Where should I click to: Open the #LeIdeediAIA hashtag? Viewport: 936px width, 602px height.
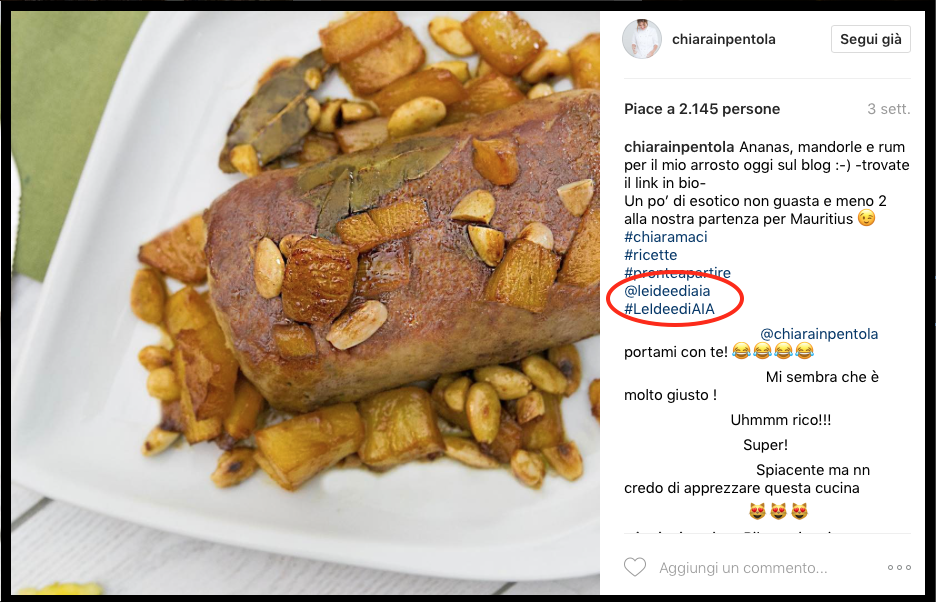(x=669, y=309)
